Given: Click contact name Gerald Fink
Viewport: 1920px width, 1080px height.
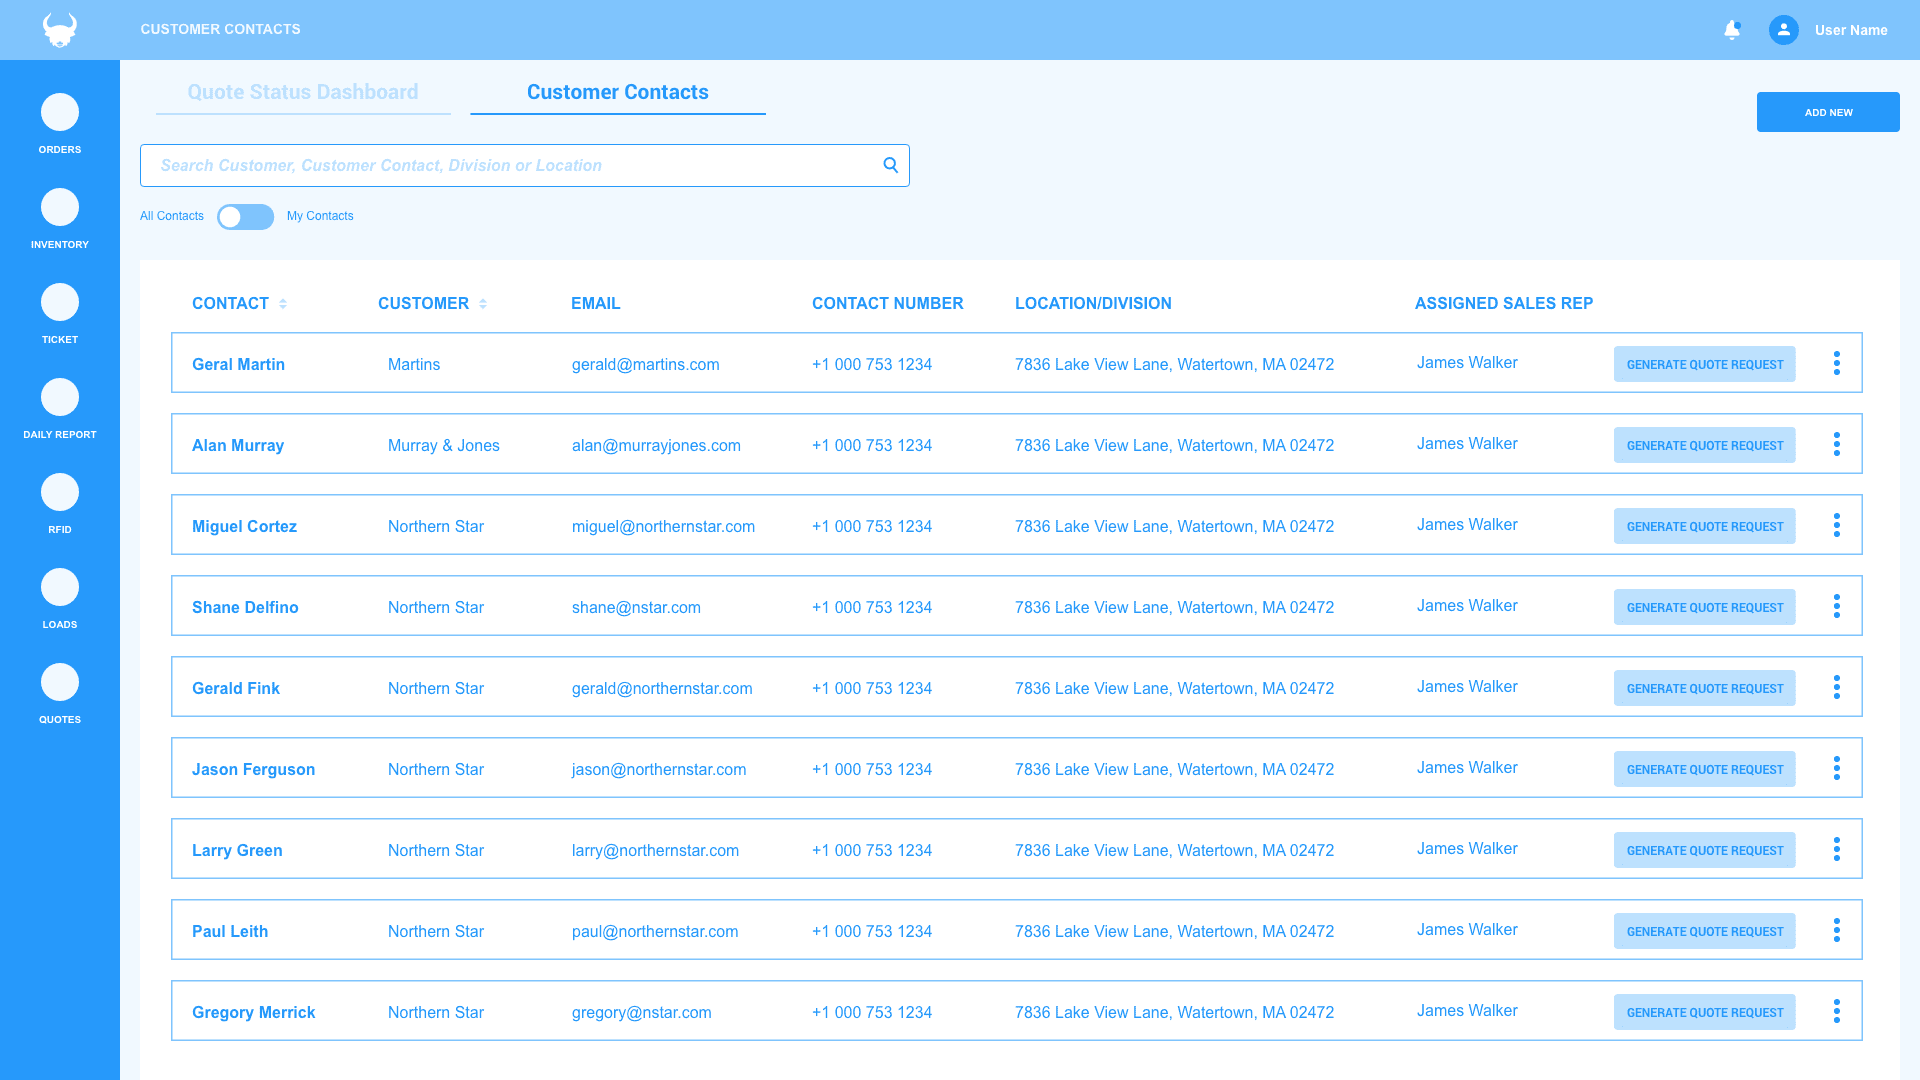Looking at the screenshot, I should (x=236, y=688).
